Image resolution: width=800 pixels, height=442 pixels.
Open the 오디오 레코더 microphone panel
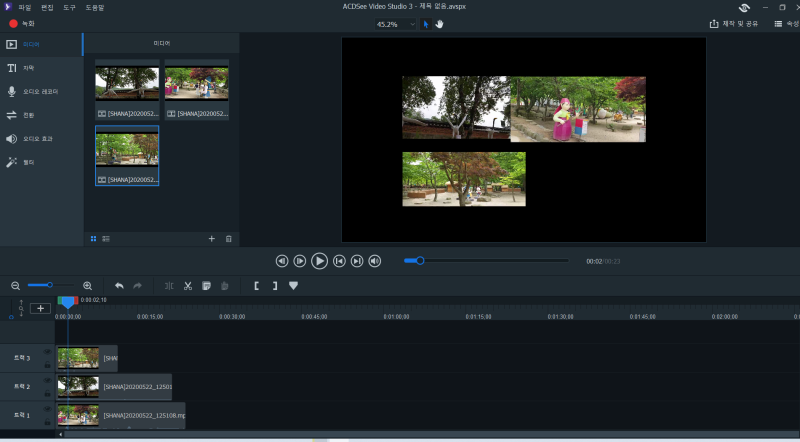(41, 91)
